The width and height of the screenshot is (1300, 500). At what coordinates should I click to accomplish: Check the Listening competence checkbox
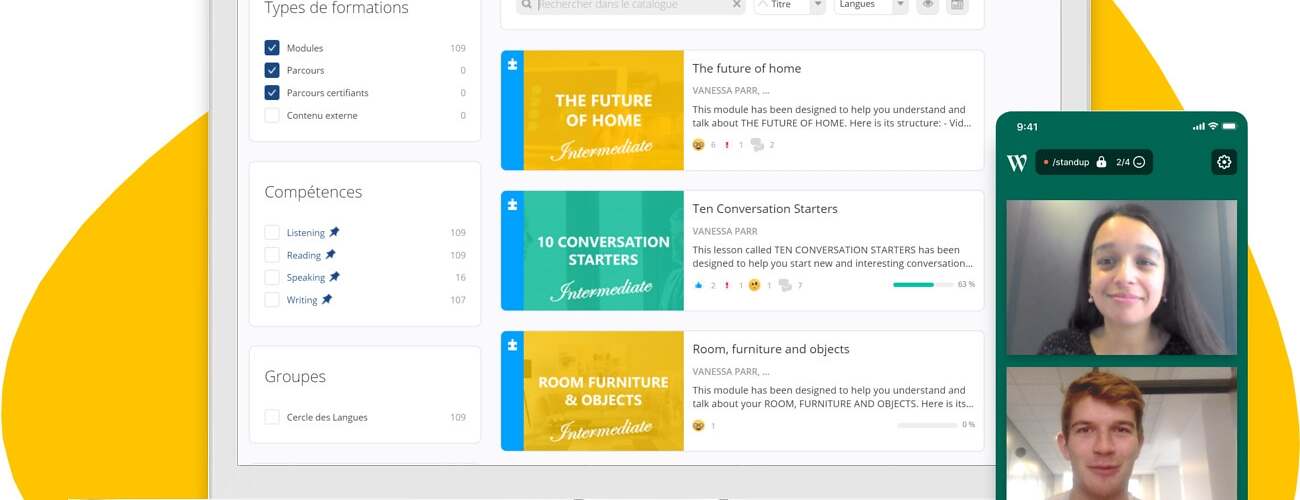pyautogui.click(x=272, y=232)
